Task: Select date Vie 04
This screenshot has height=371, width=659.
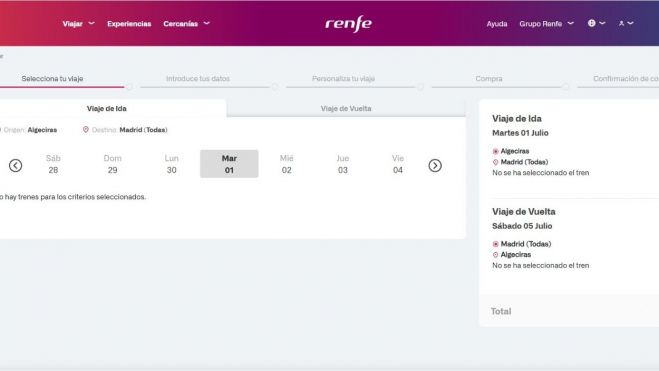Action: pos(398,164)
